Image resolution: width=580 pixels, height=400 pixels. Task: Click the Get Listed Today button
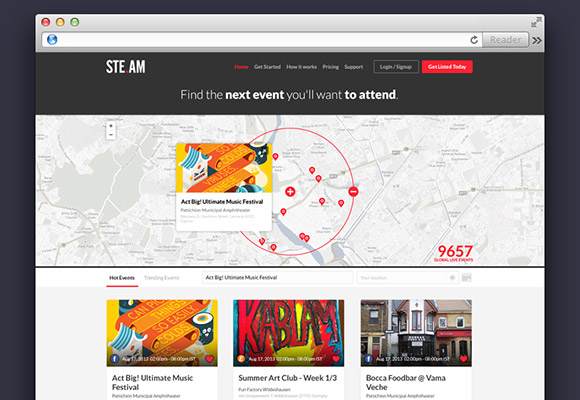[447, 67]
